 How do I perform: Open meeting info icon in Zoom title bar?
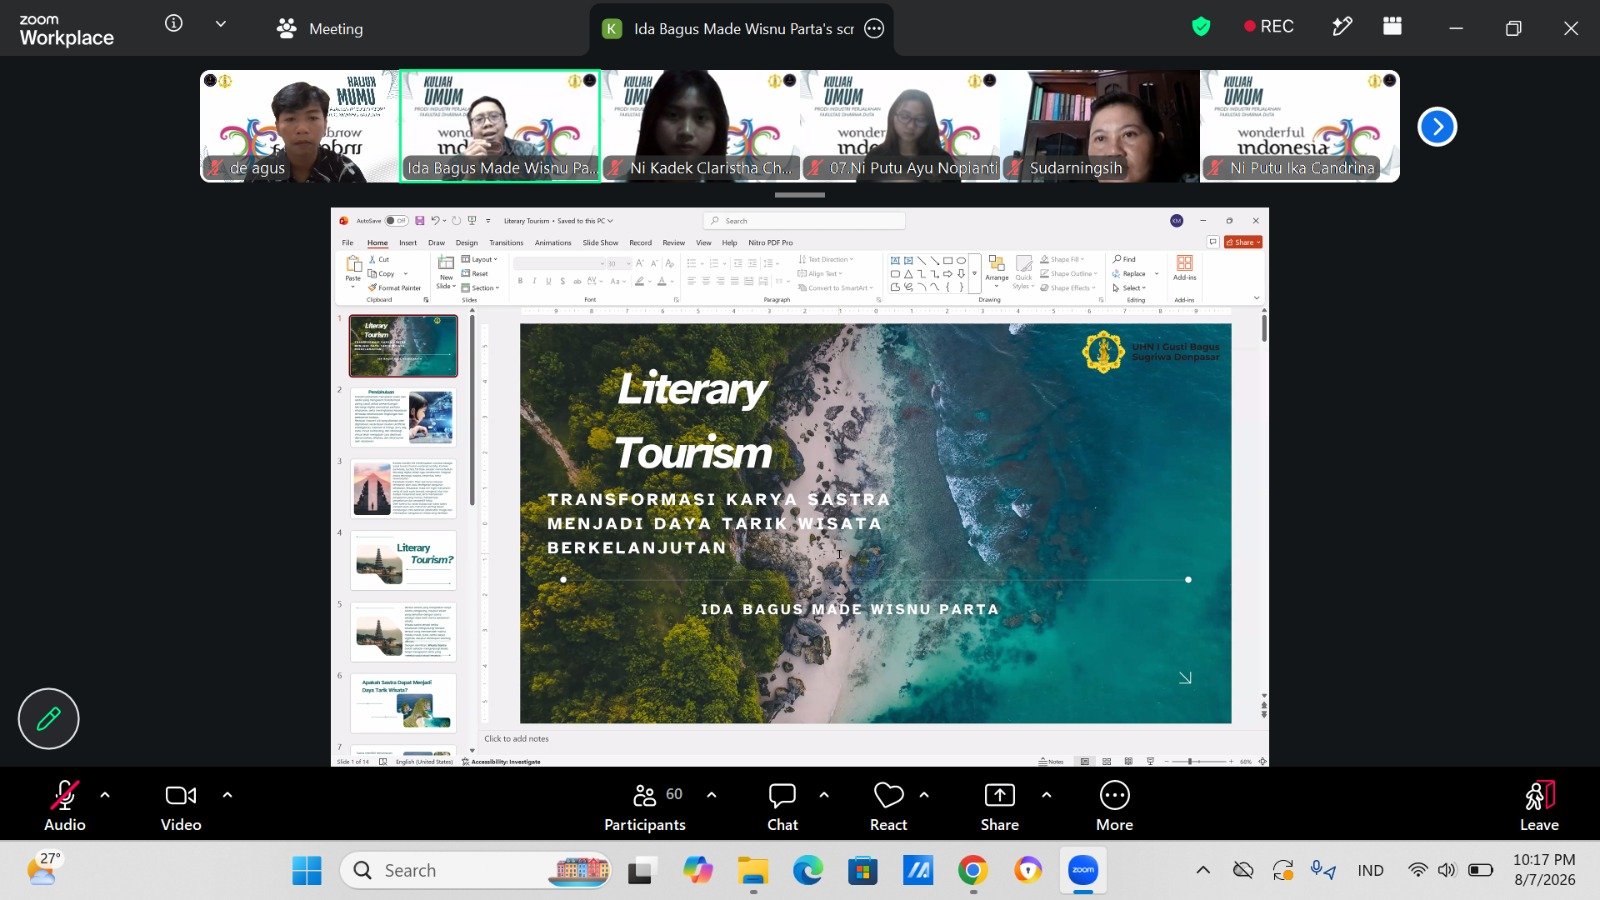174,24
